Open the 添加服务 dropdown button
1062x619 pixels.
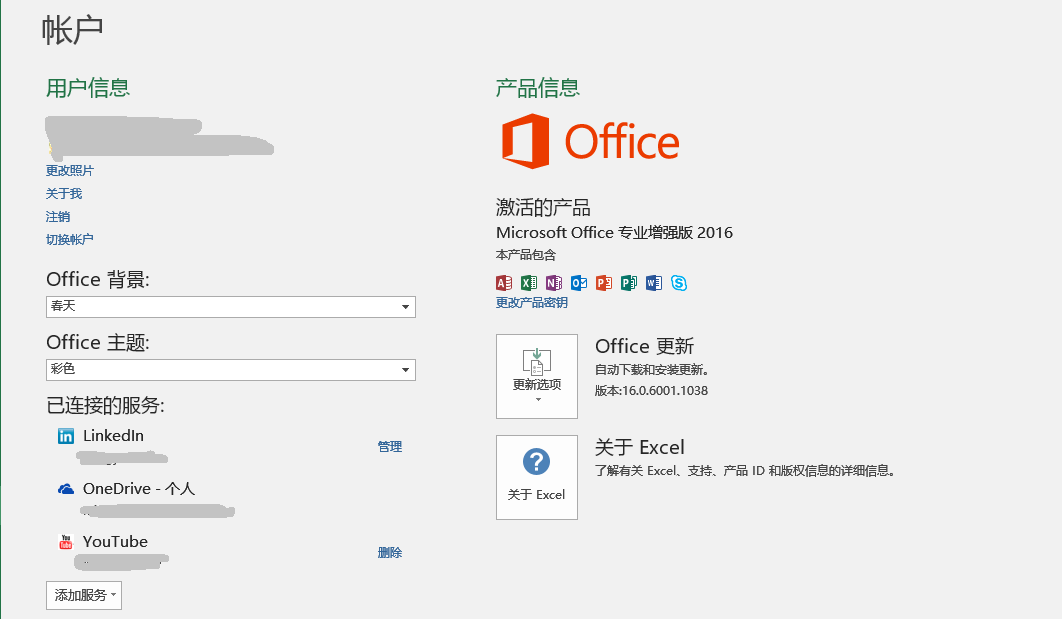pos(84,595)
